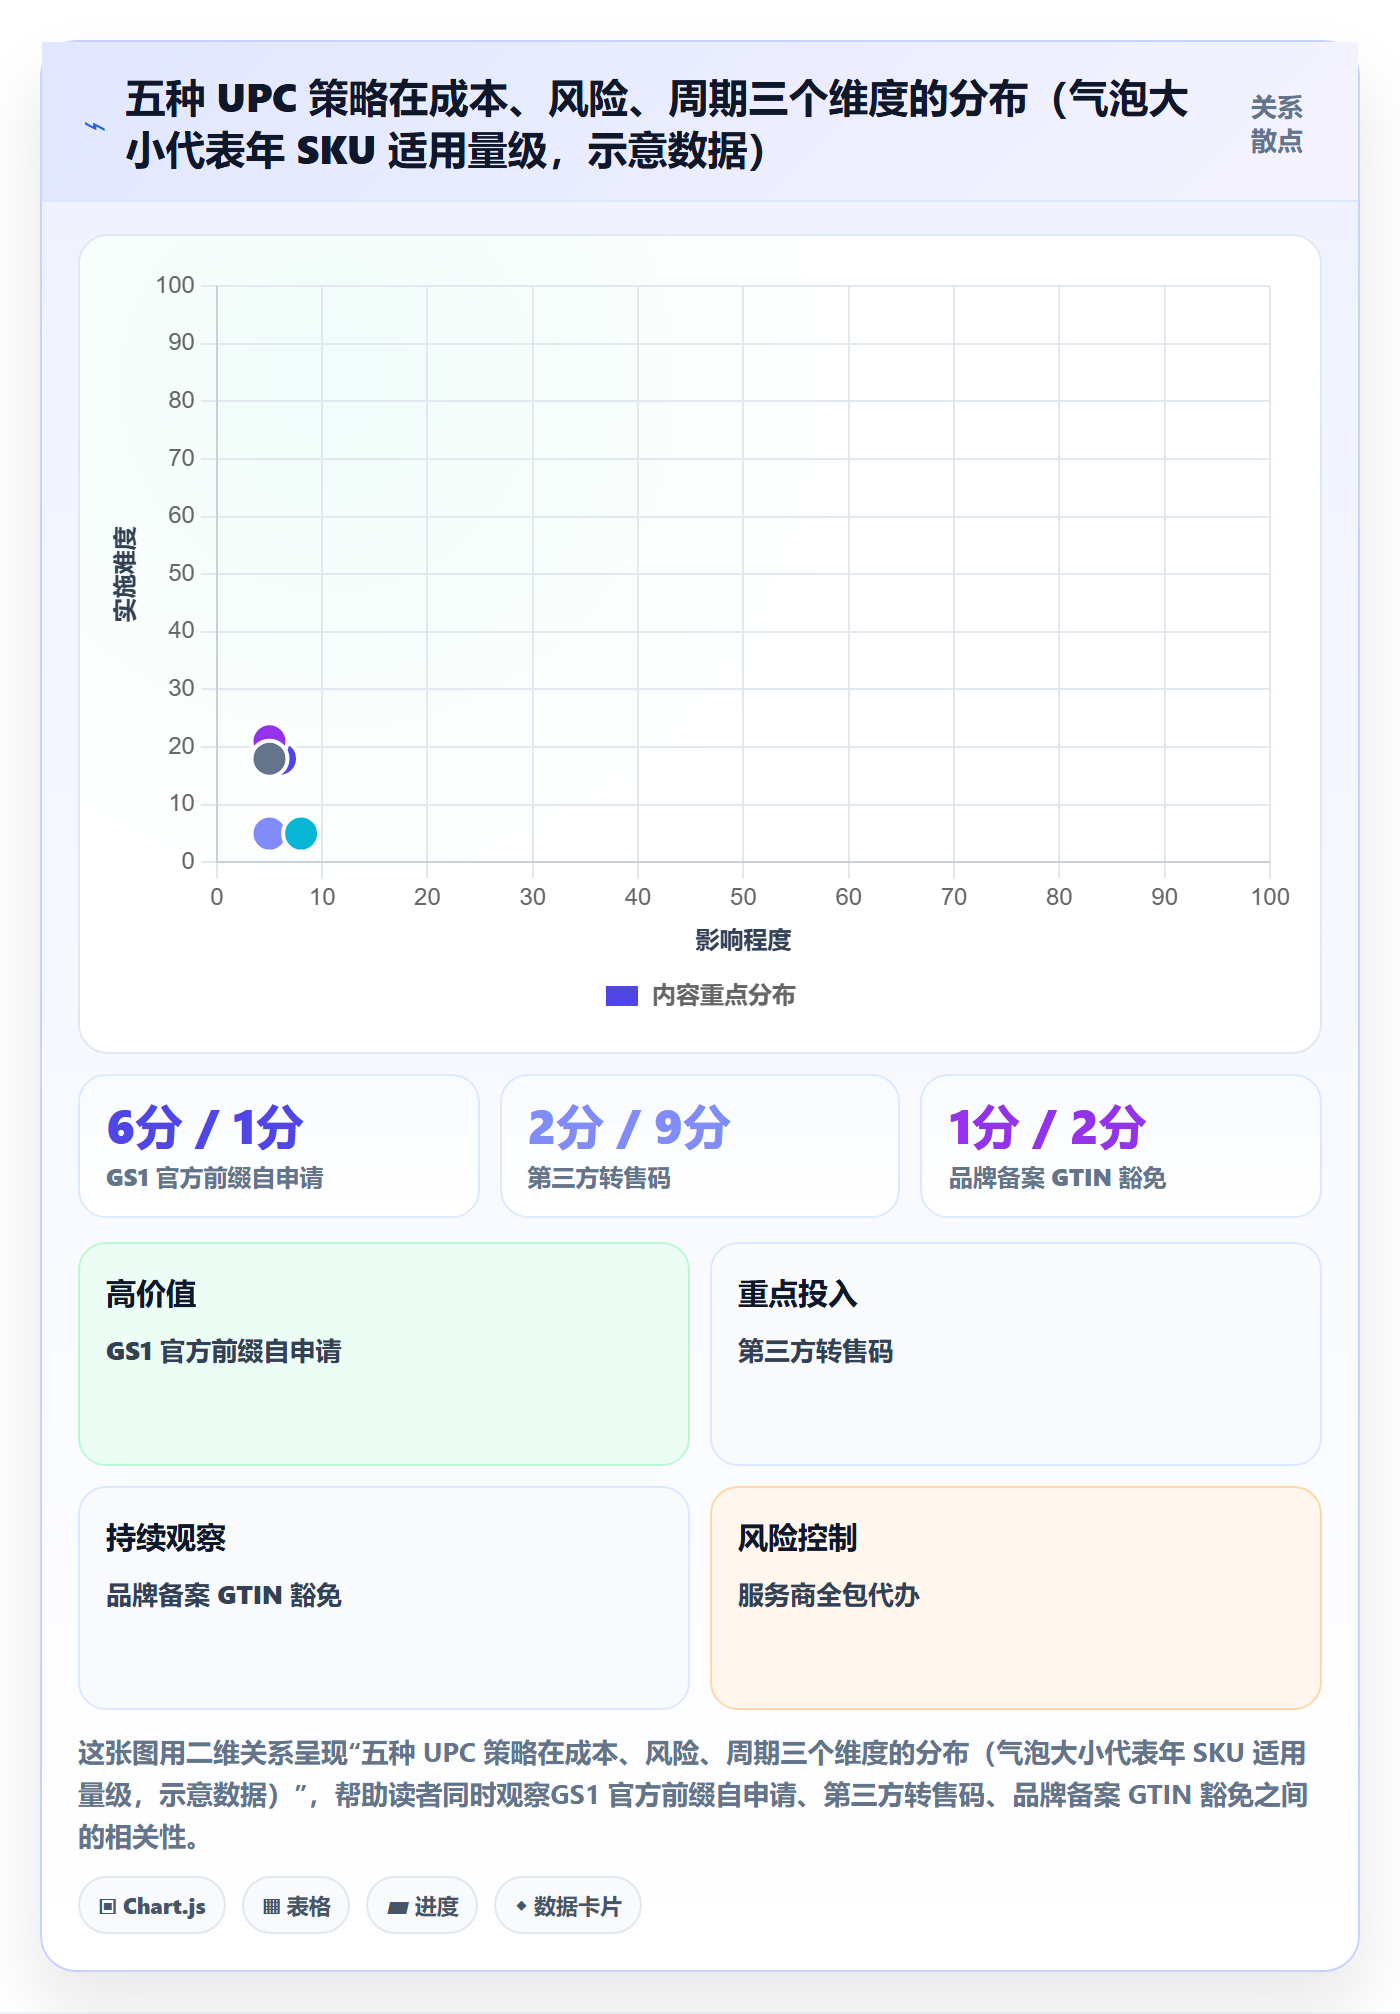Click the lightning bolt icon beside the title

(95, 126)
